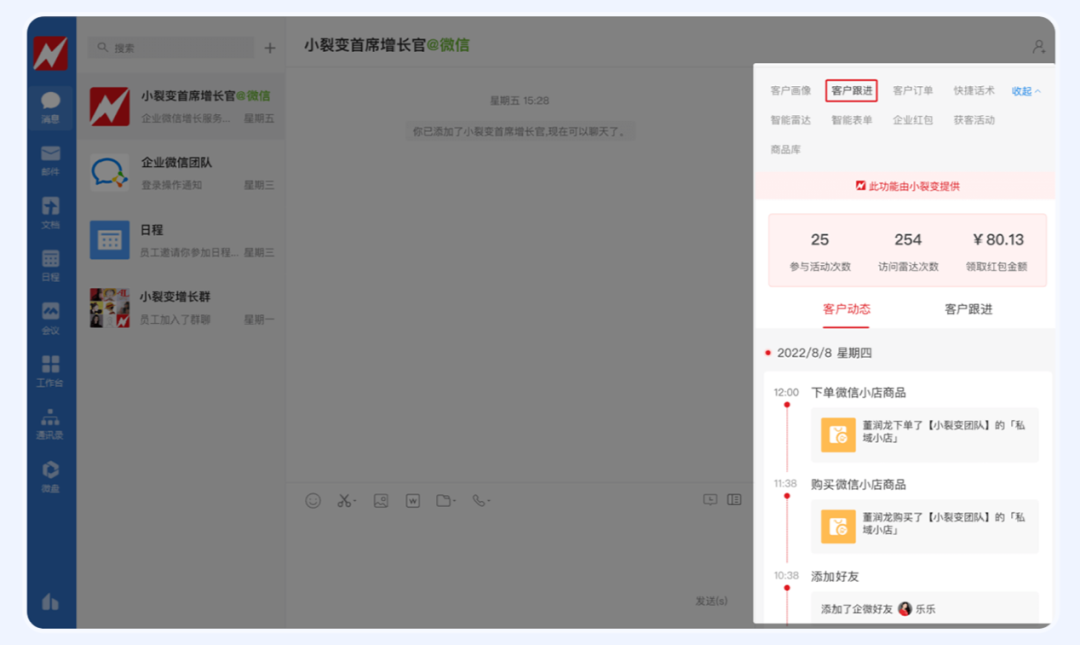Open the Word document icon in toolbar
1080x645 pixels.
(x=412, y=501)
